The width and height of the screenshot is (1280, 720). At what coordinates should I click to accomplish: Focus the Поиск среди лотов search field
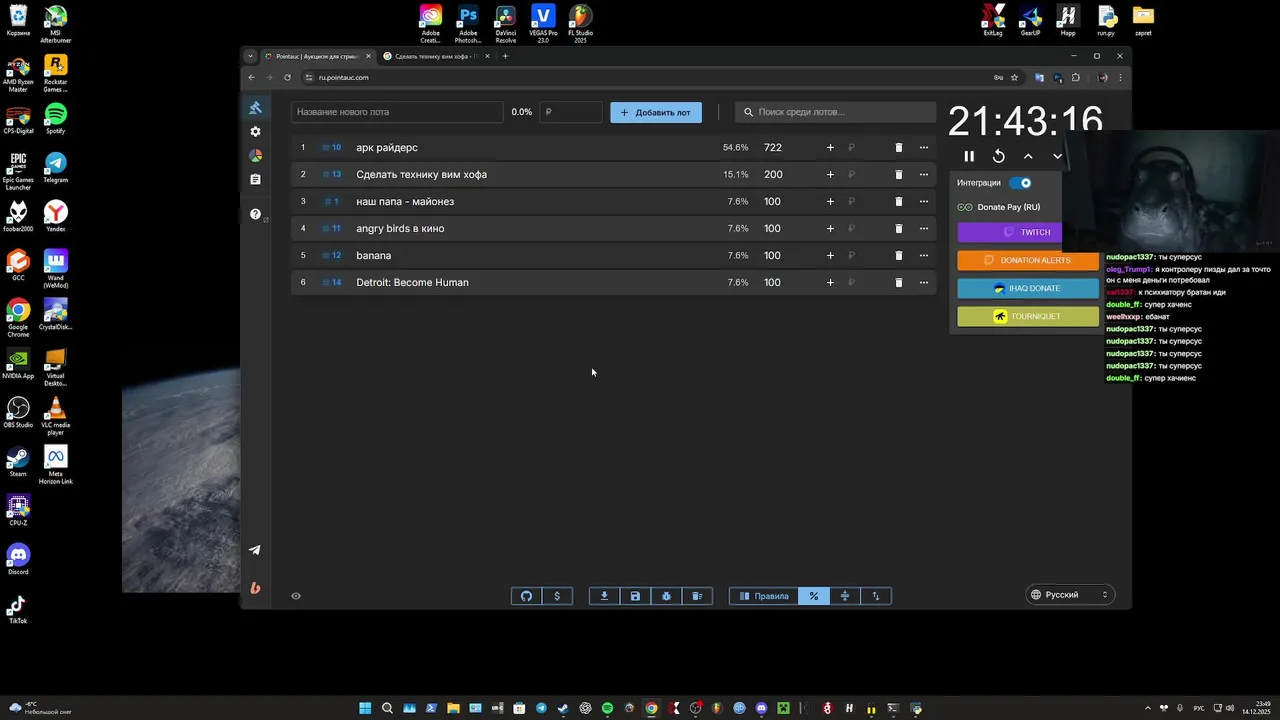pos(835,112)
